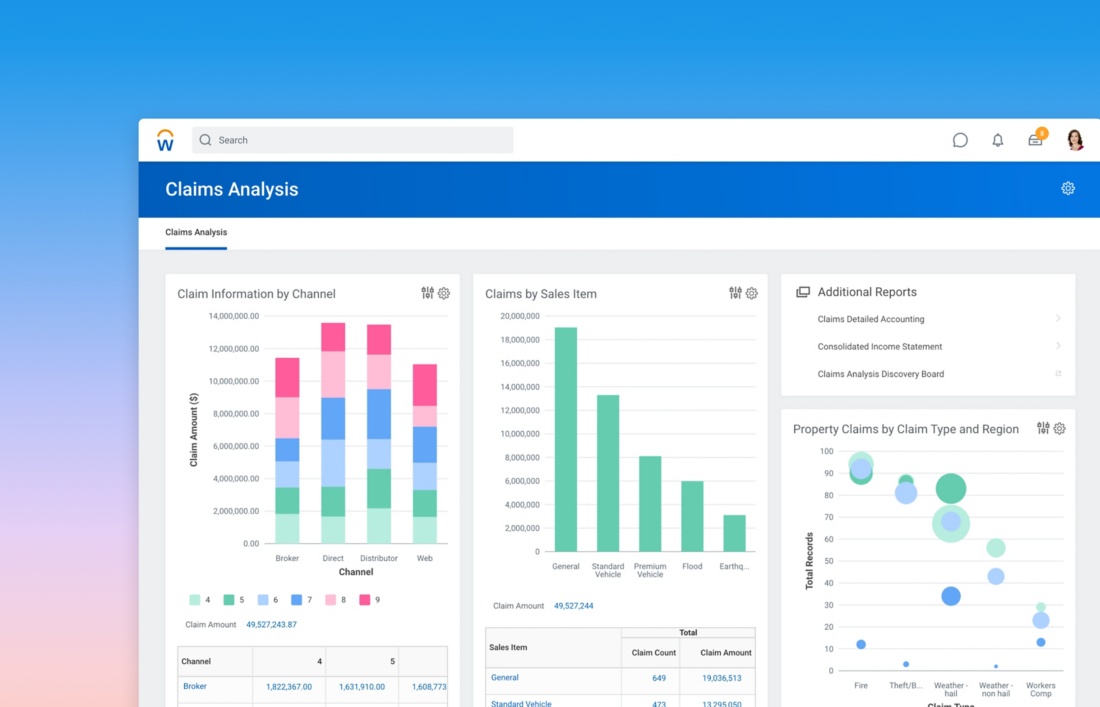1100x707 pixels.
Task: Open the inbox tray icon
Action: point(1035,140)
